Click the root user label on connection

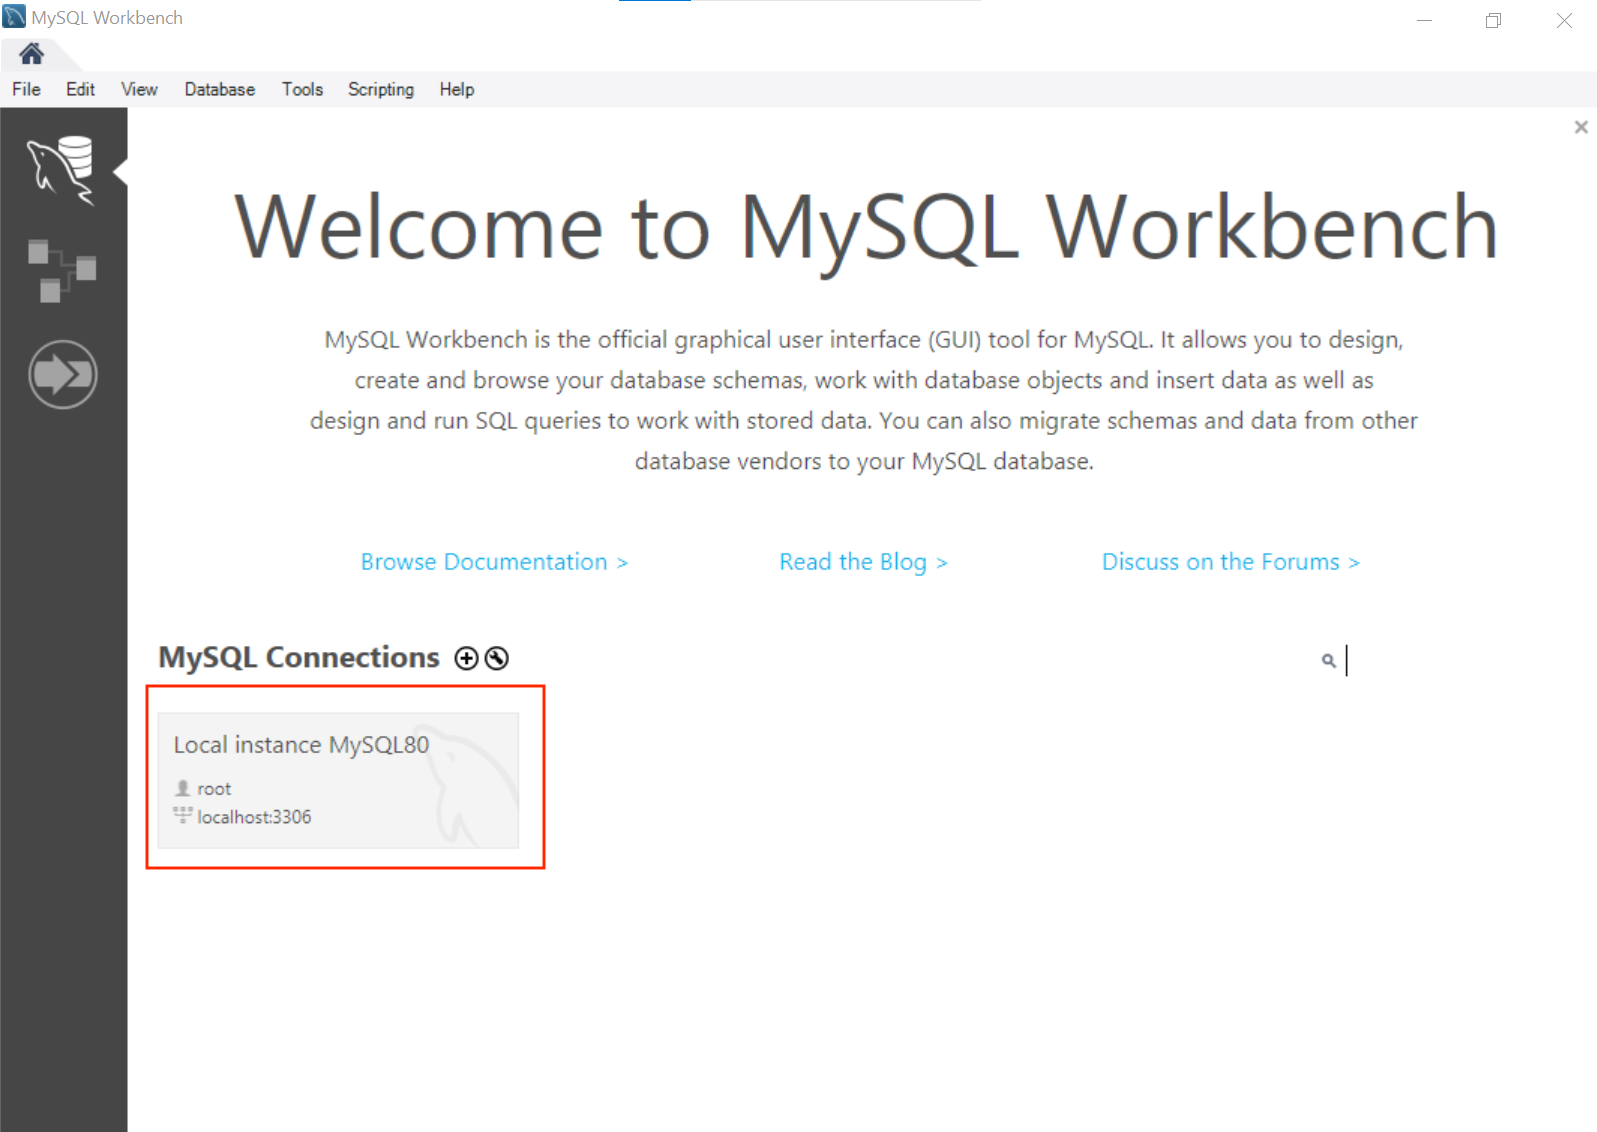(x=214, y=789)
